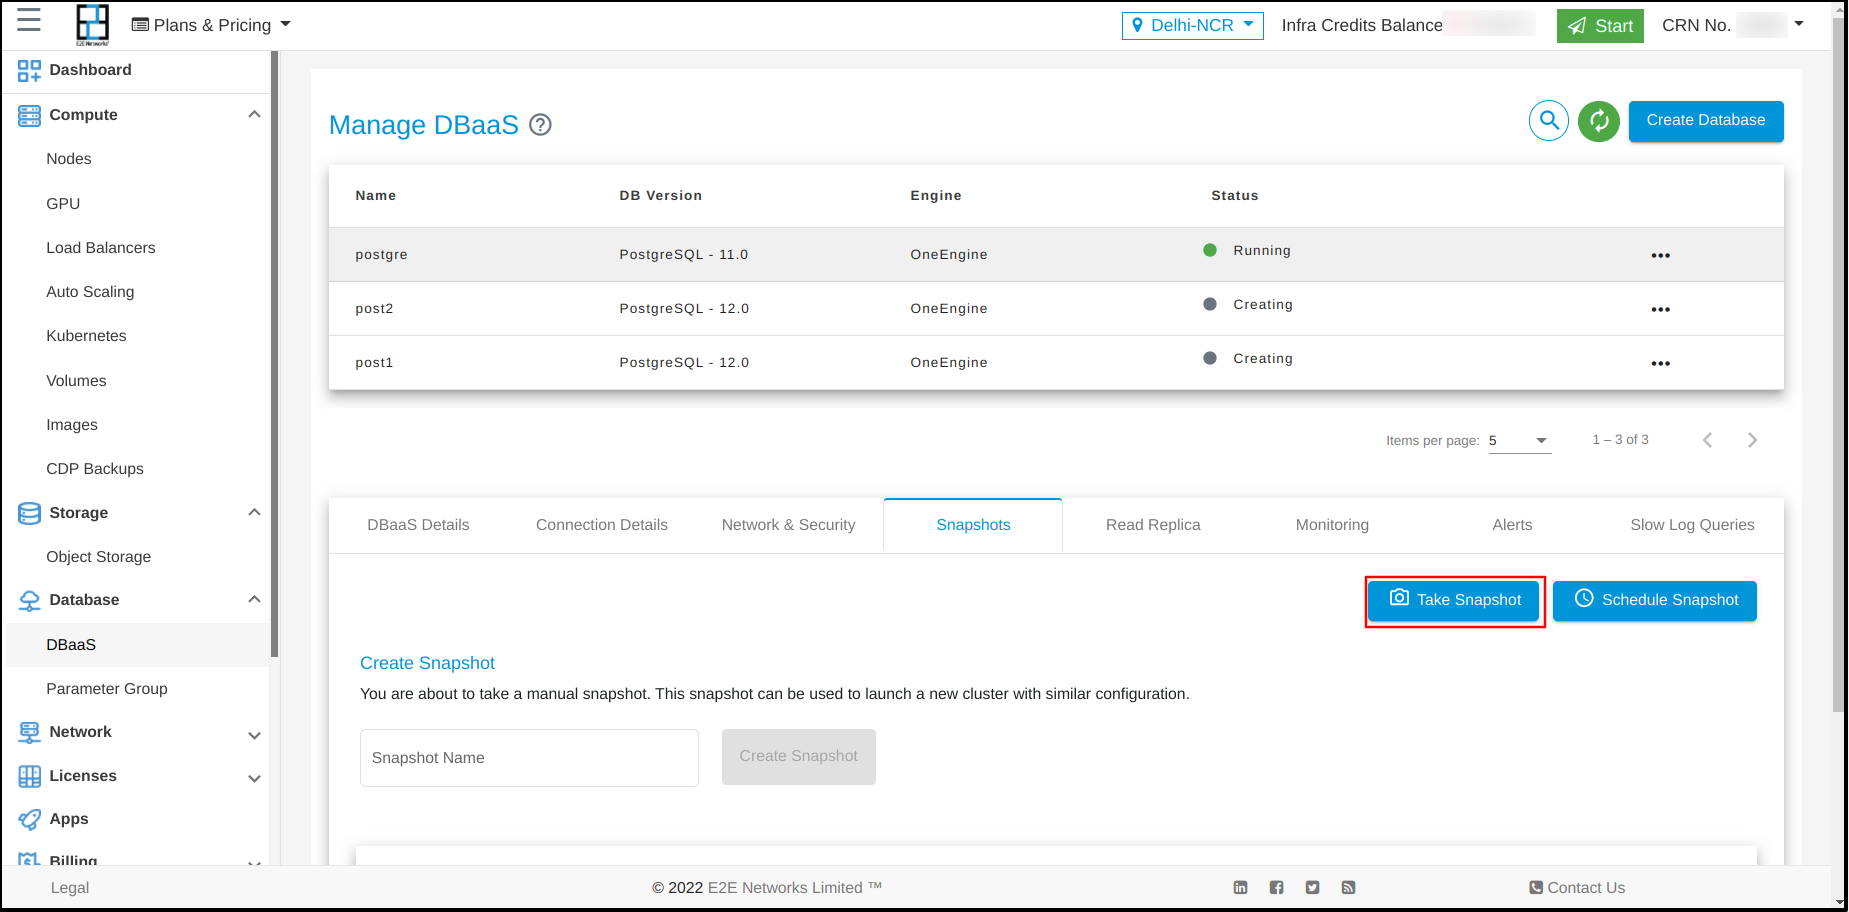Open GPU in the sidebar

(x=63, y=204)
